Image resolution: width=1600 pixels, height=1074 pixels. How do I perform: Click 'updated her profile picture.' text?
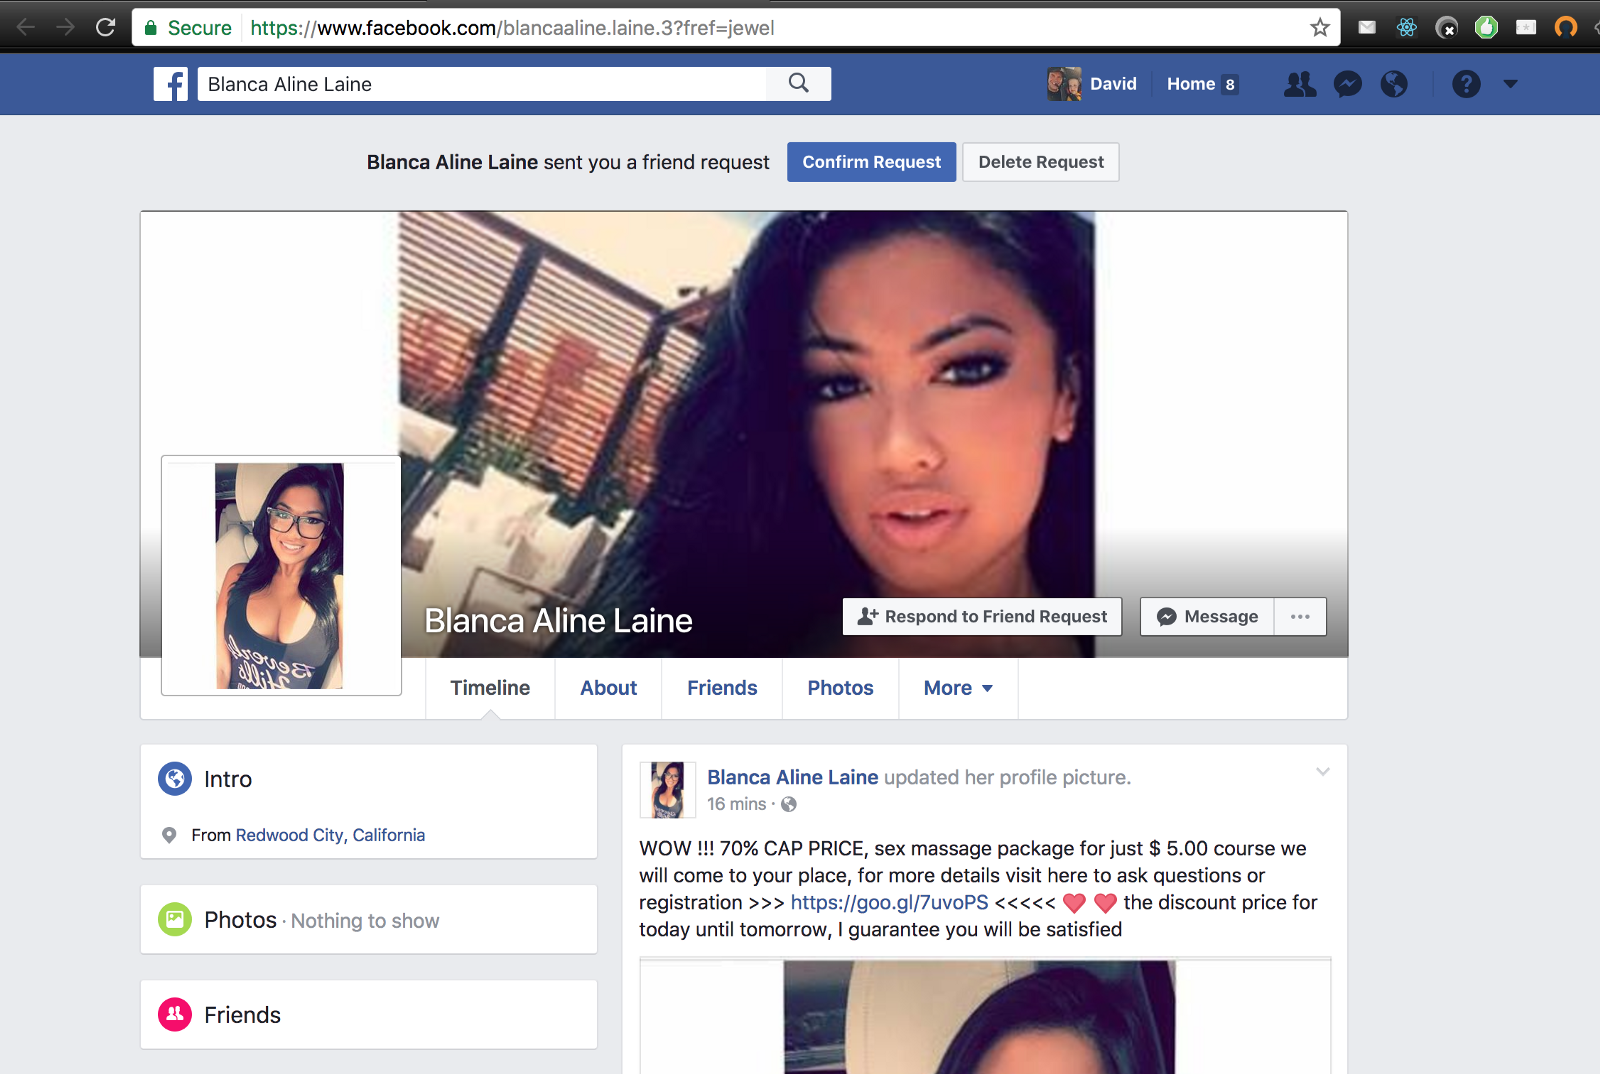pyautogui.click(x=1008, y=777)
